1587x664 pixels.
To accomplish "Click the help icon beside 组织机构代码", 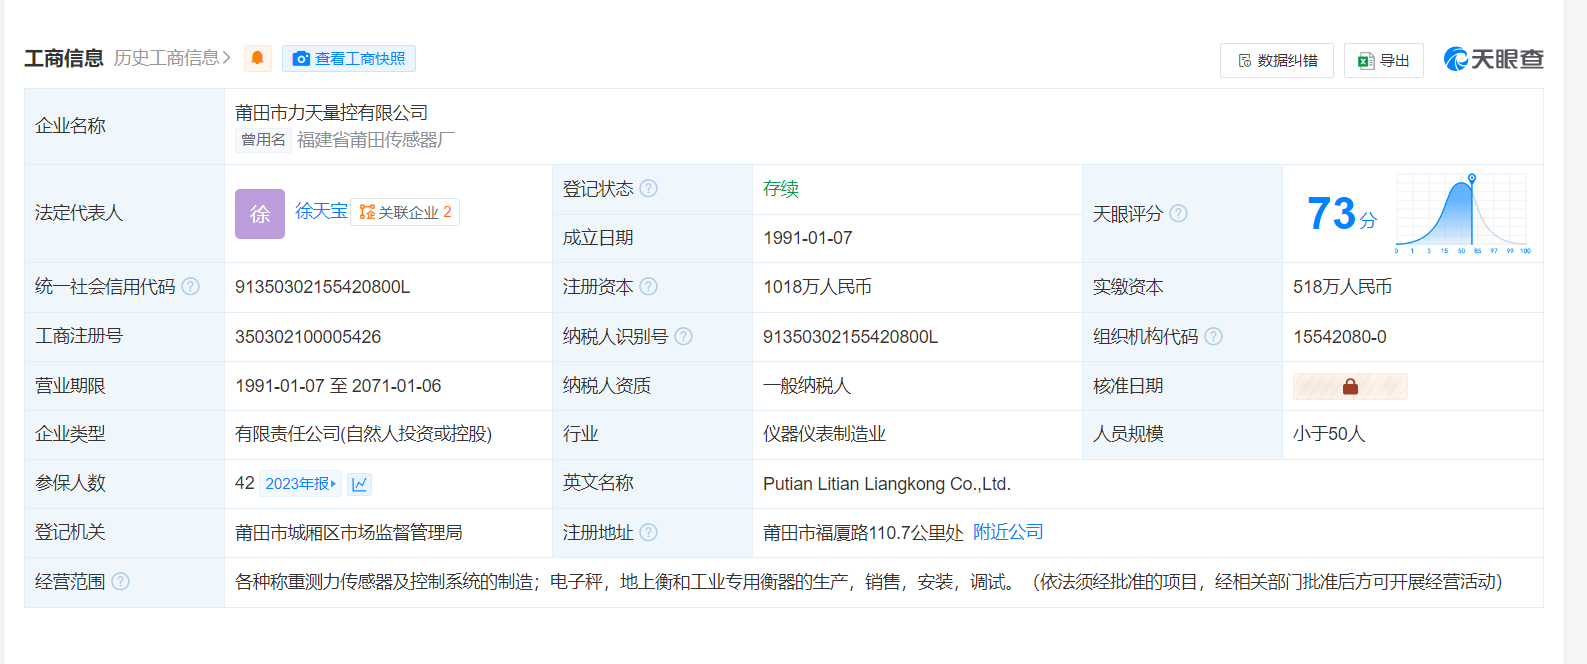I will [x=1214, y=337].
